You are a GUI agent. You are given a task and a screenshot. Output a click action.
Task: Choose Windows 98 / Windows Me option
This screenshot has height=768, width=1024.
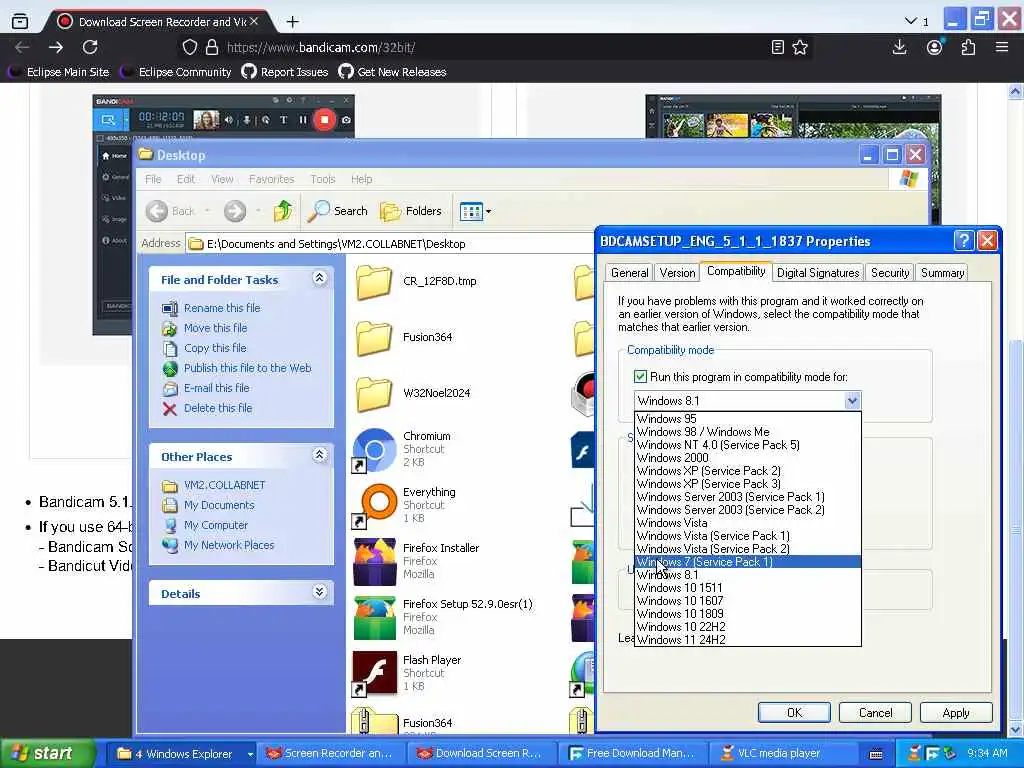(x=747, y=432)
